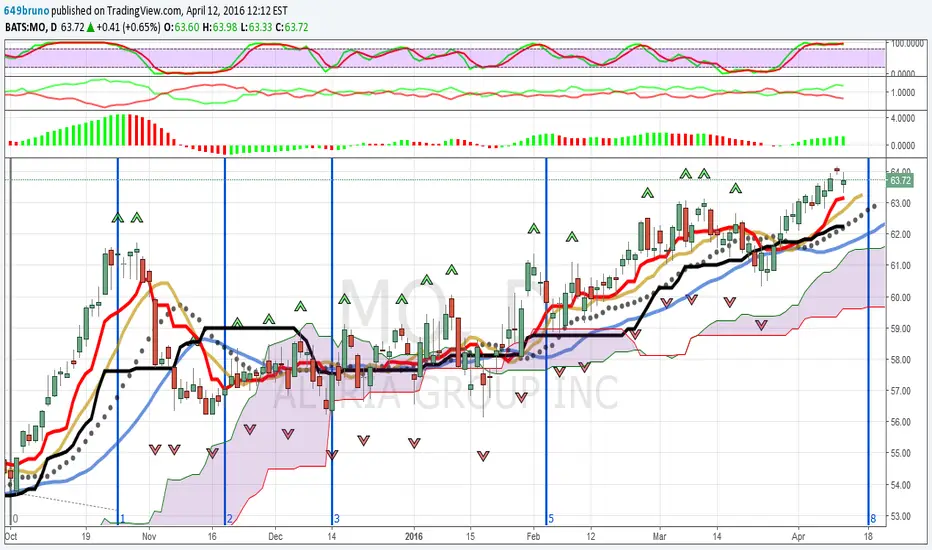The width and height of the screenshot is (932, 550).
Task: Click the 61.00 price axis label
Action: point(900,266)
